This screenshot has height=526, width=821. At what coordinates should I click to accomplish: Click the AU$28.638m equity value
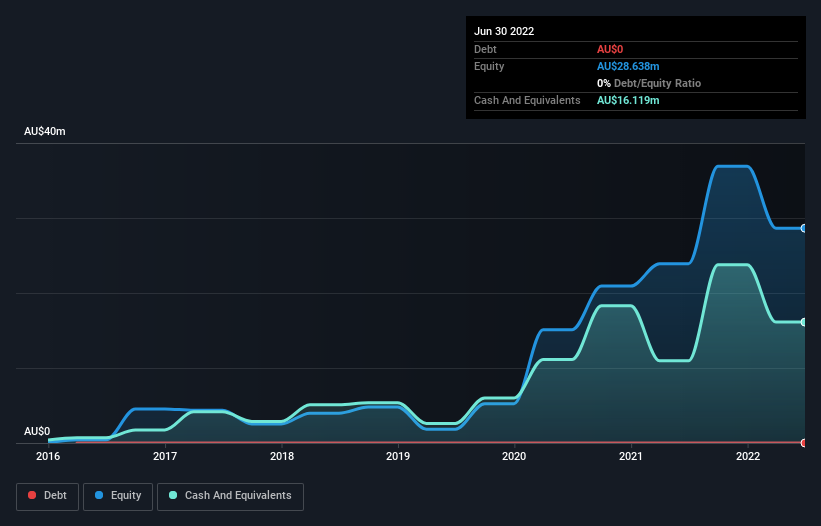pos(628,66)
